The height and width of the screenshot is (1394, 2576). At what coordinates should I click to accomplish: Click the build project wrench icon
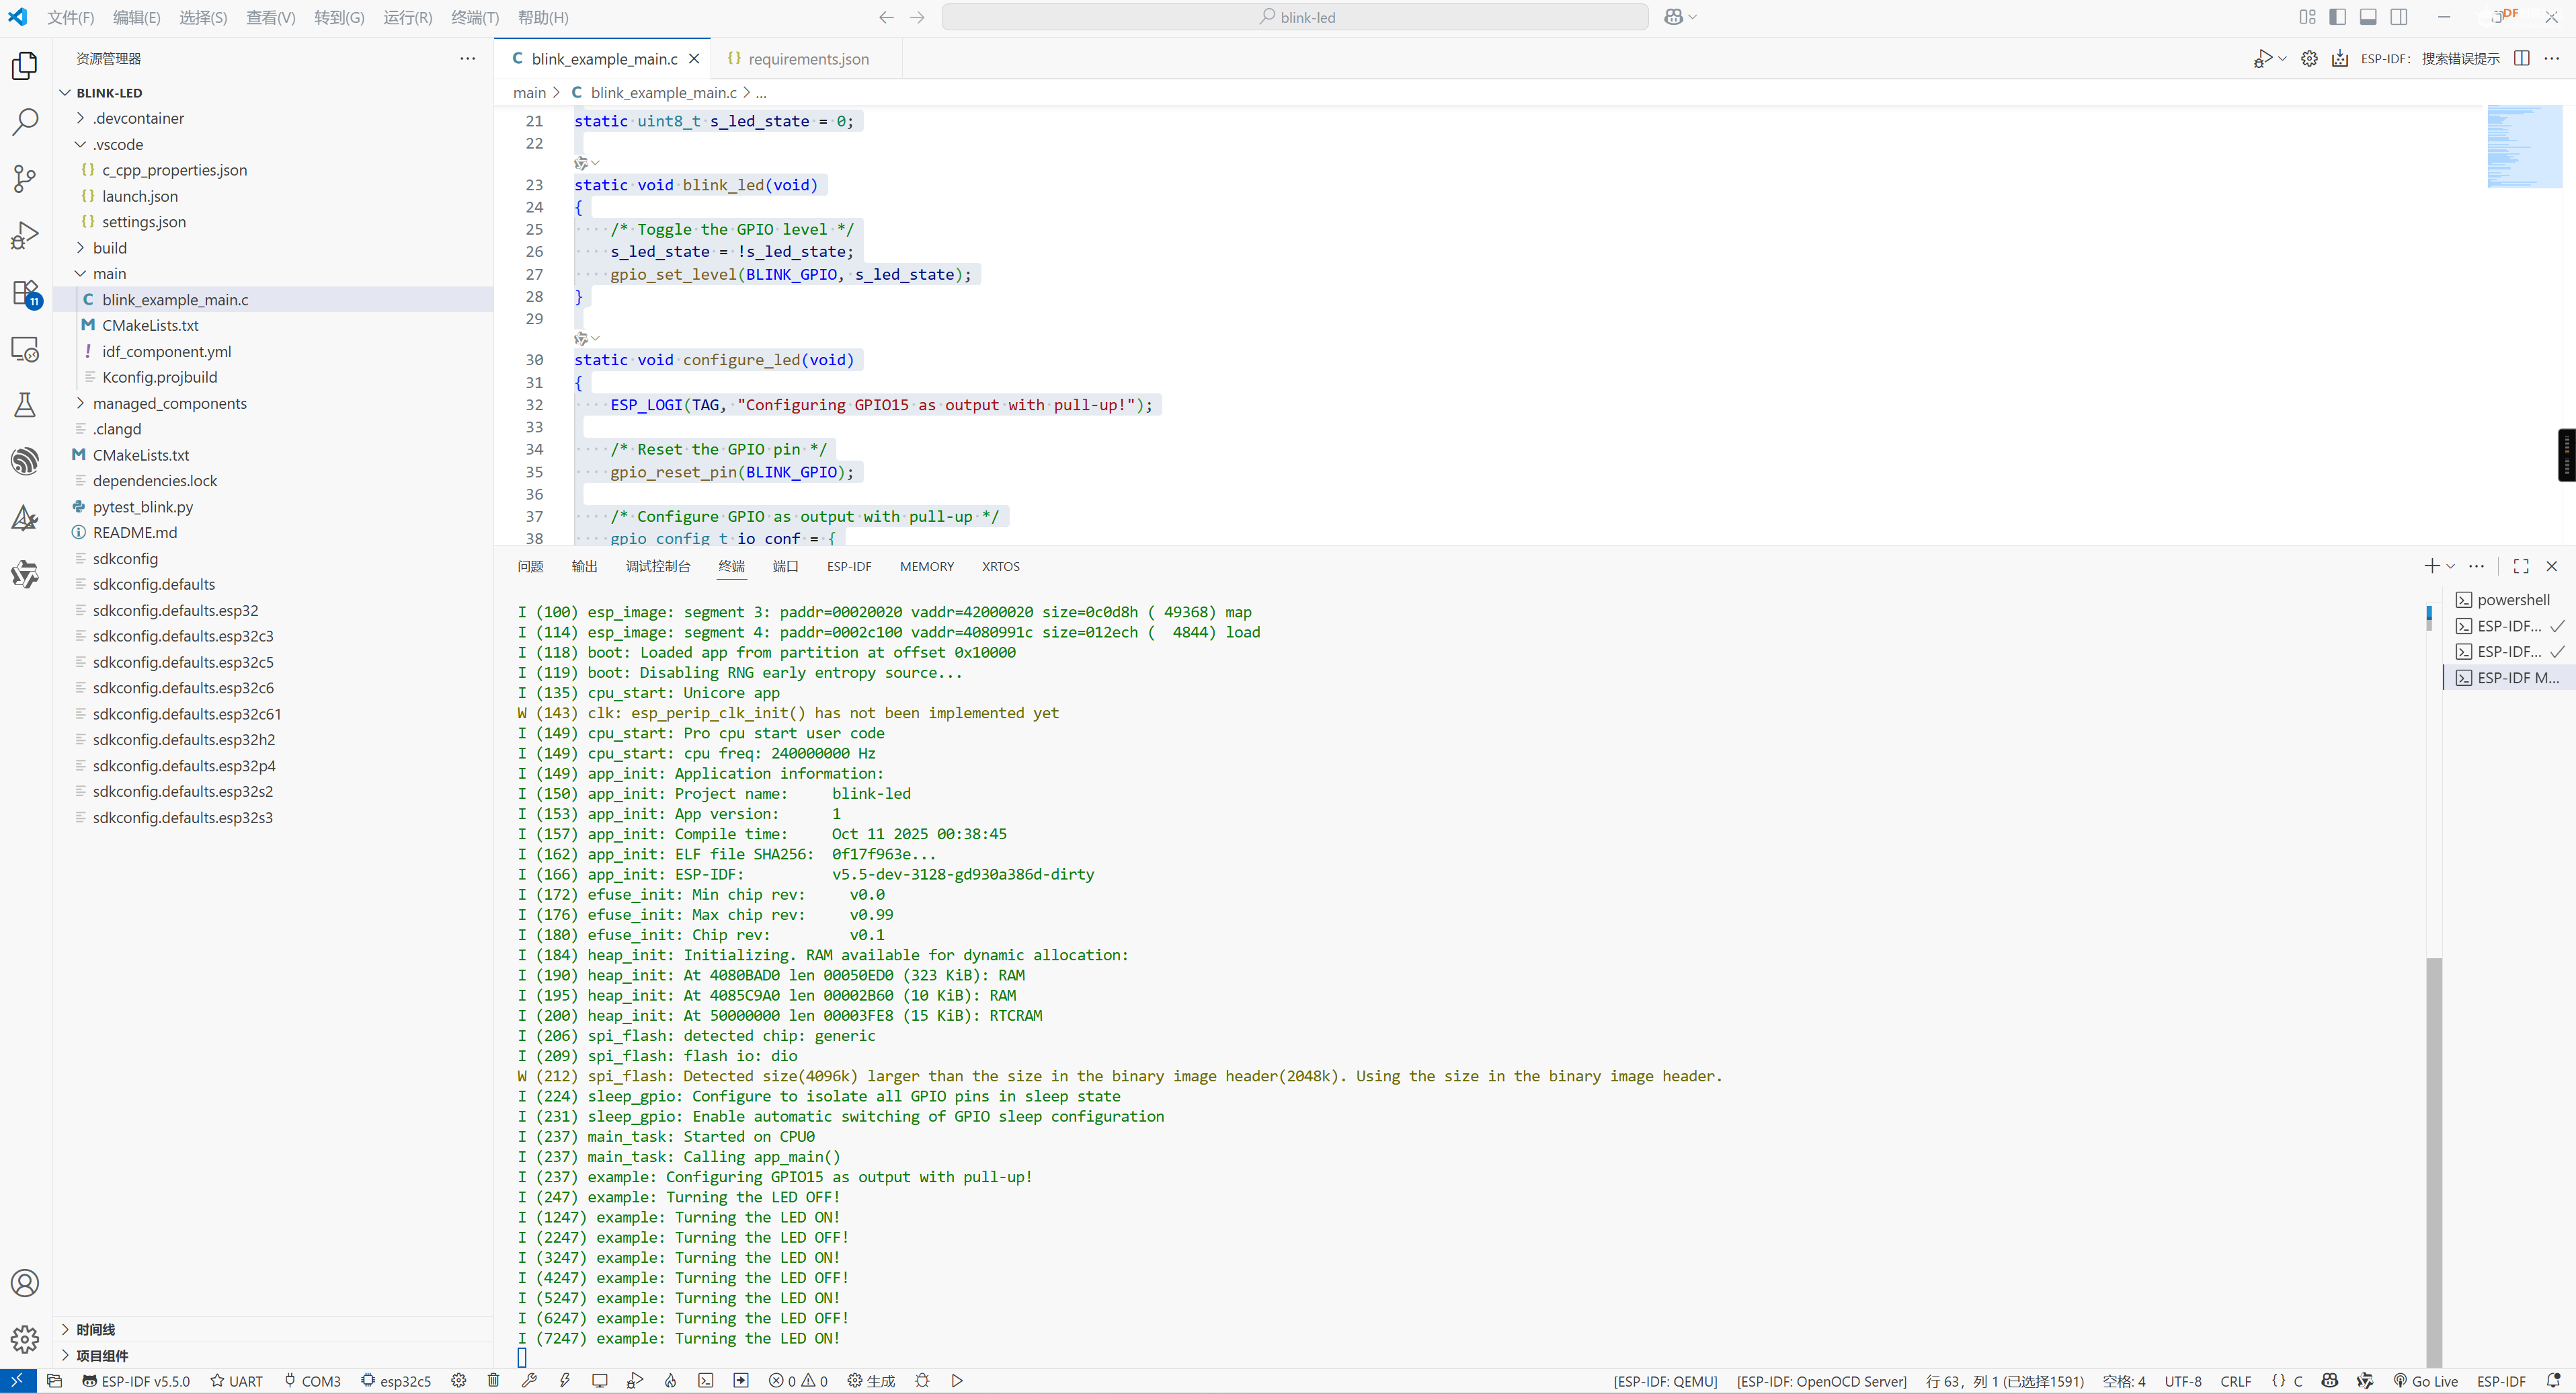529,1380
